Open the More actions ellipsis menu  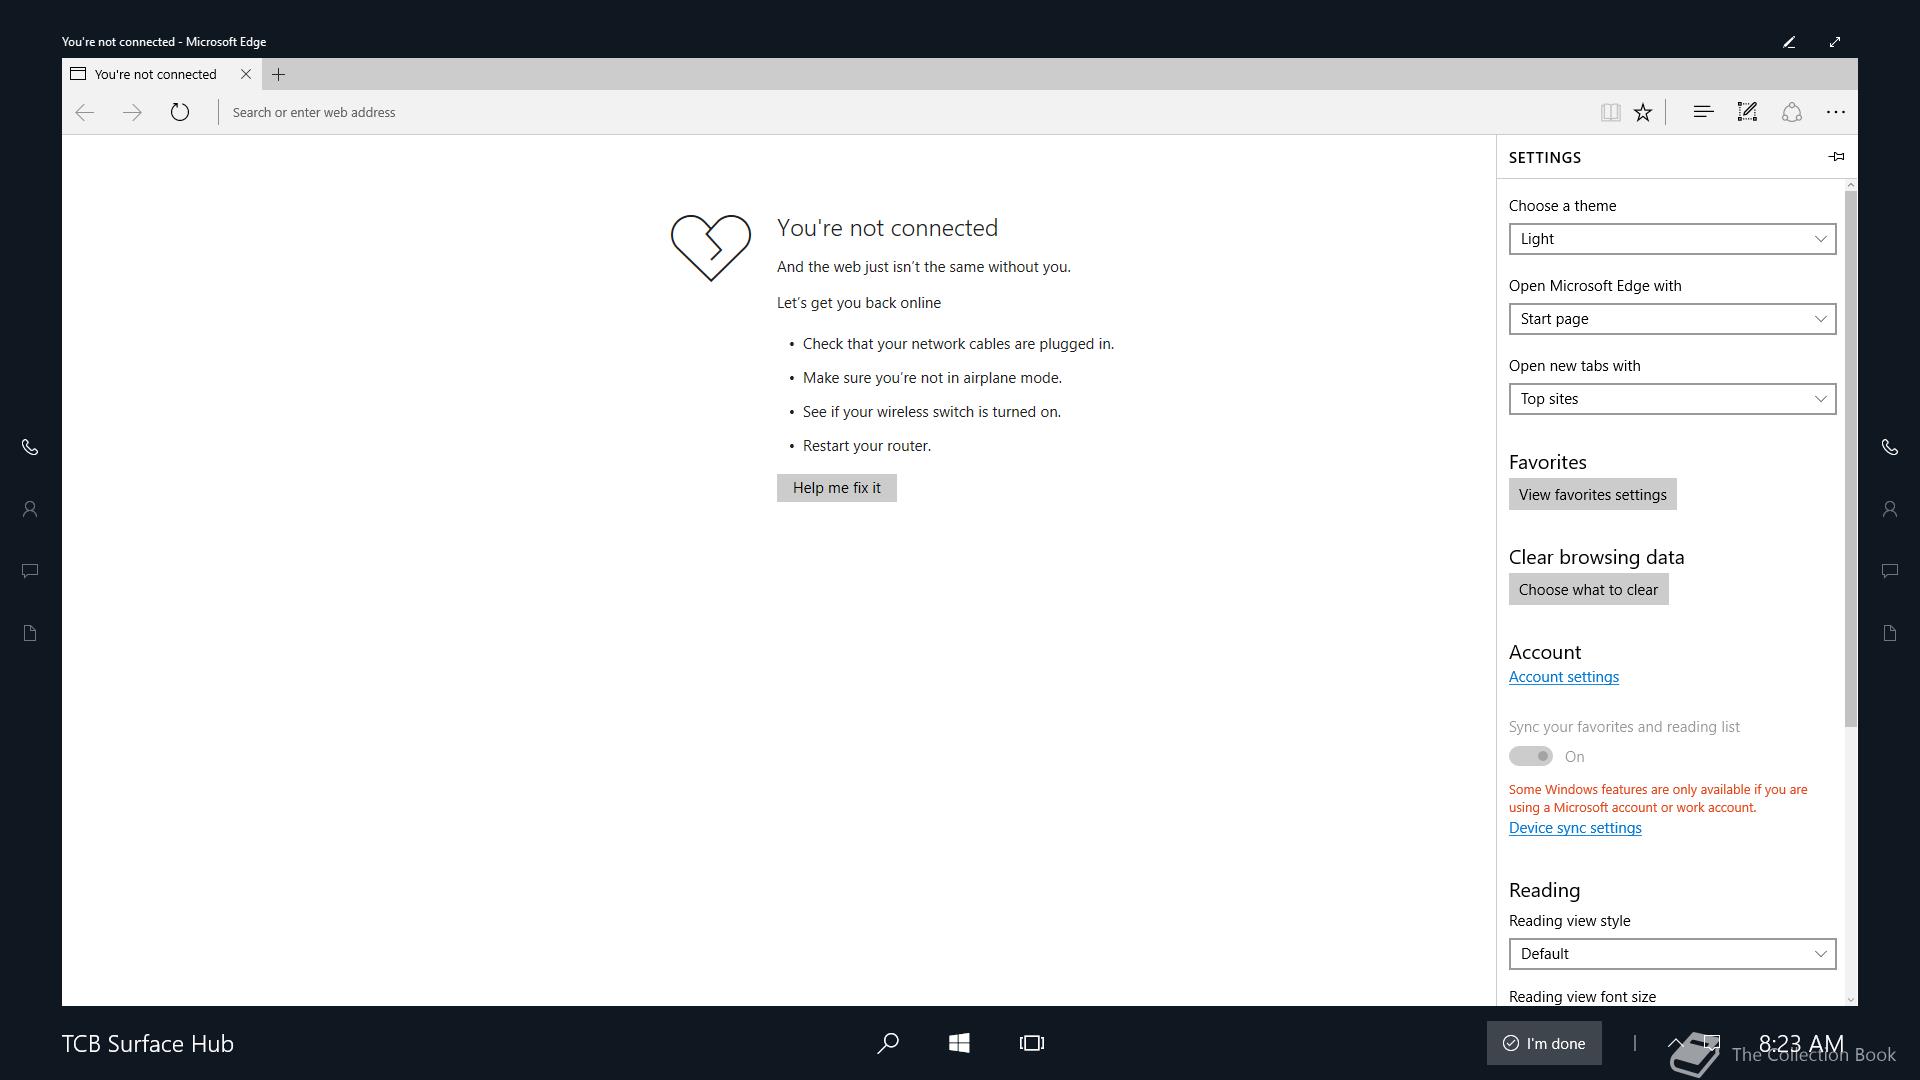click(1836, 112)
